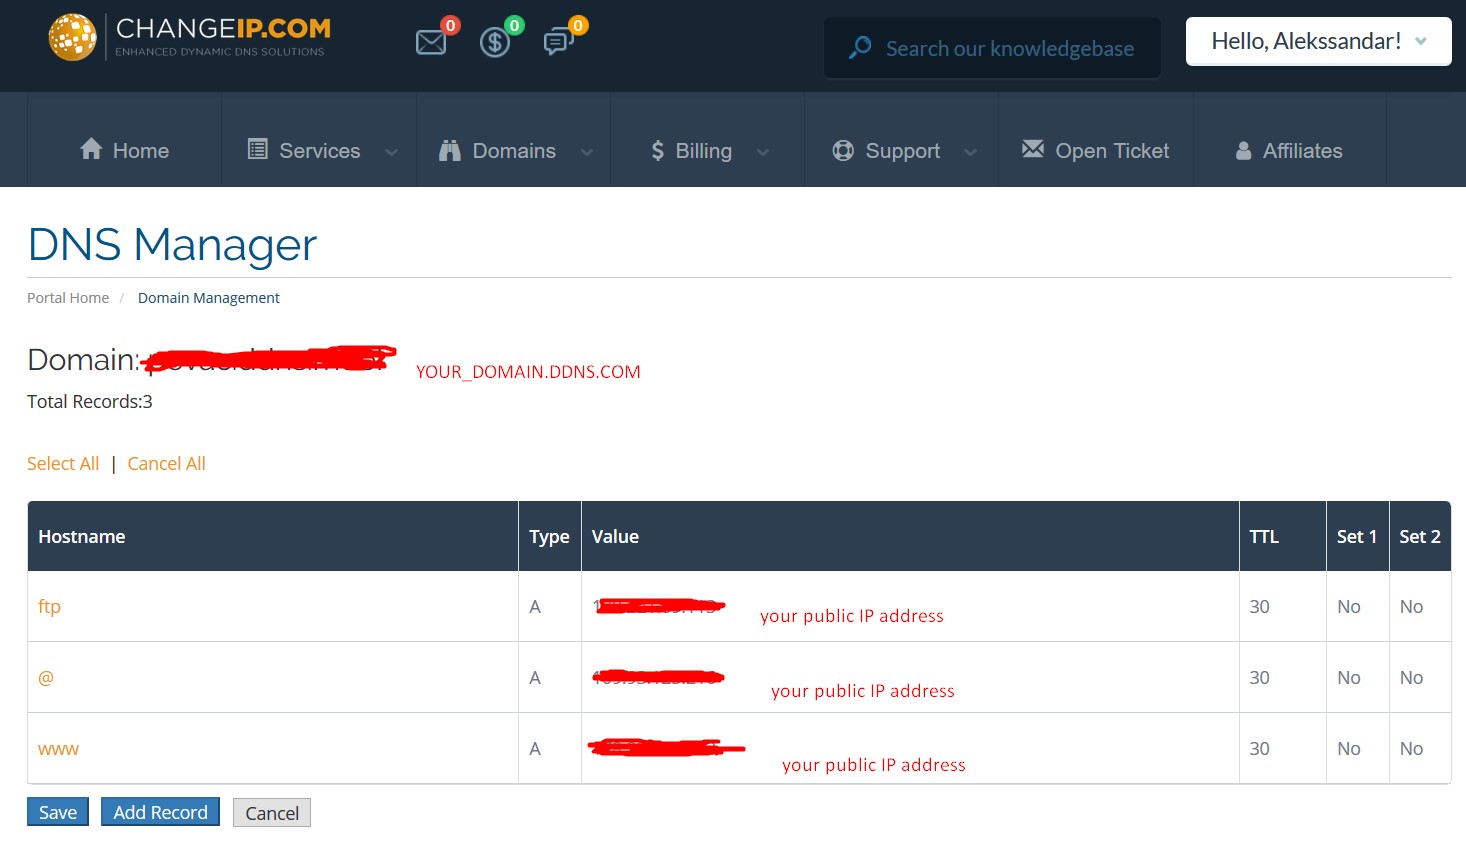Toggle Set 1 for the ftp record
This screenshot has width=1466, height=851.
click(1349, 606)
